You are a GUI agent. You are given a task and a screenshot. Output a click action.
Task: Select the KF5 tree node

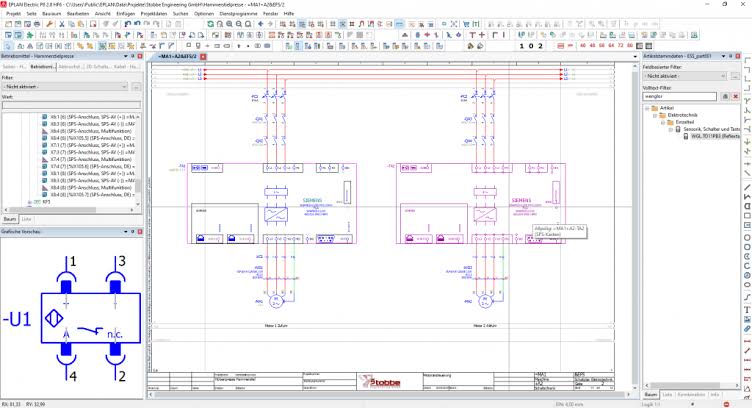(x=47, y=202)
